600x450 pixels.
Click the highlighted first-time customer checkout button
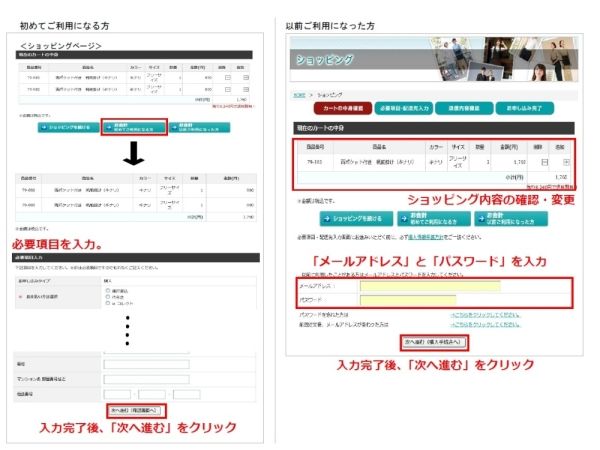[x=133, y=128]
